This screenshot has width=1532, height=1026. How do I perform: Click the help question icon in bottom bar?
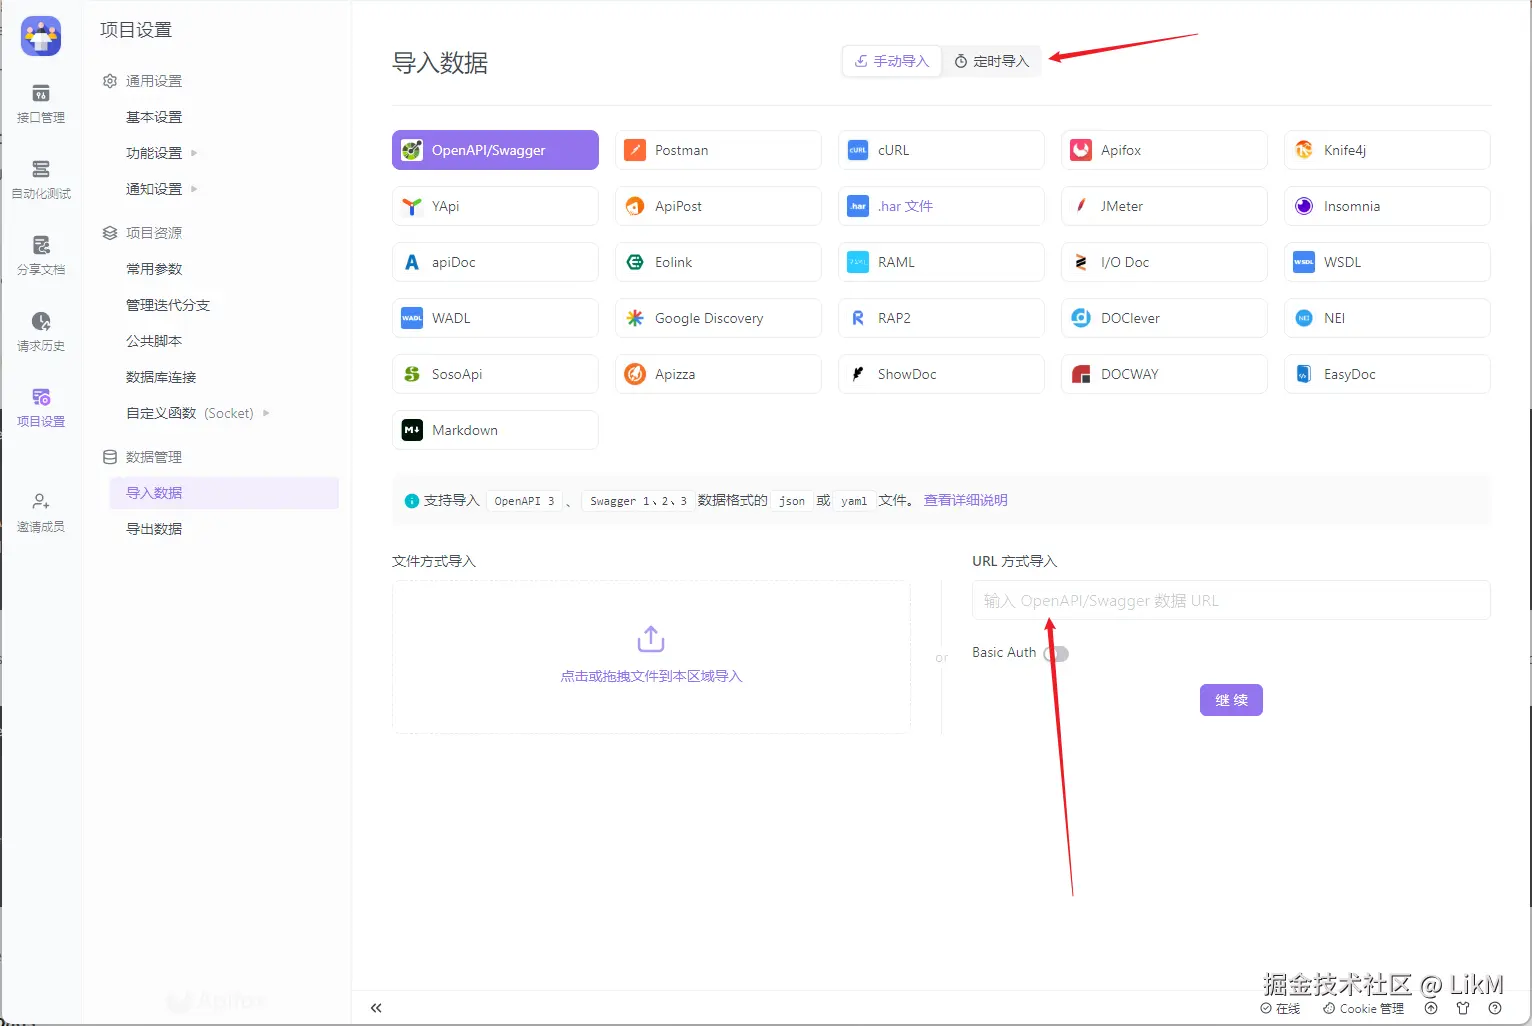point(1495,1008)
